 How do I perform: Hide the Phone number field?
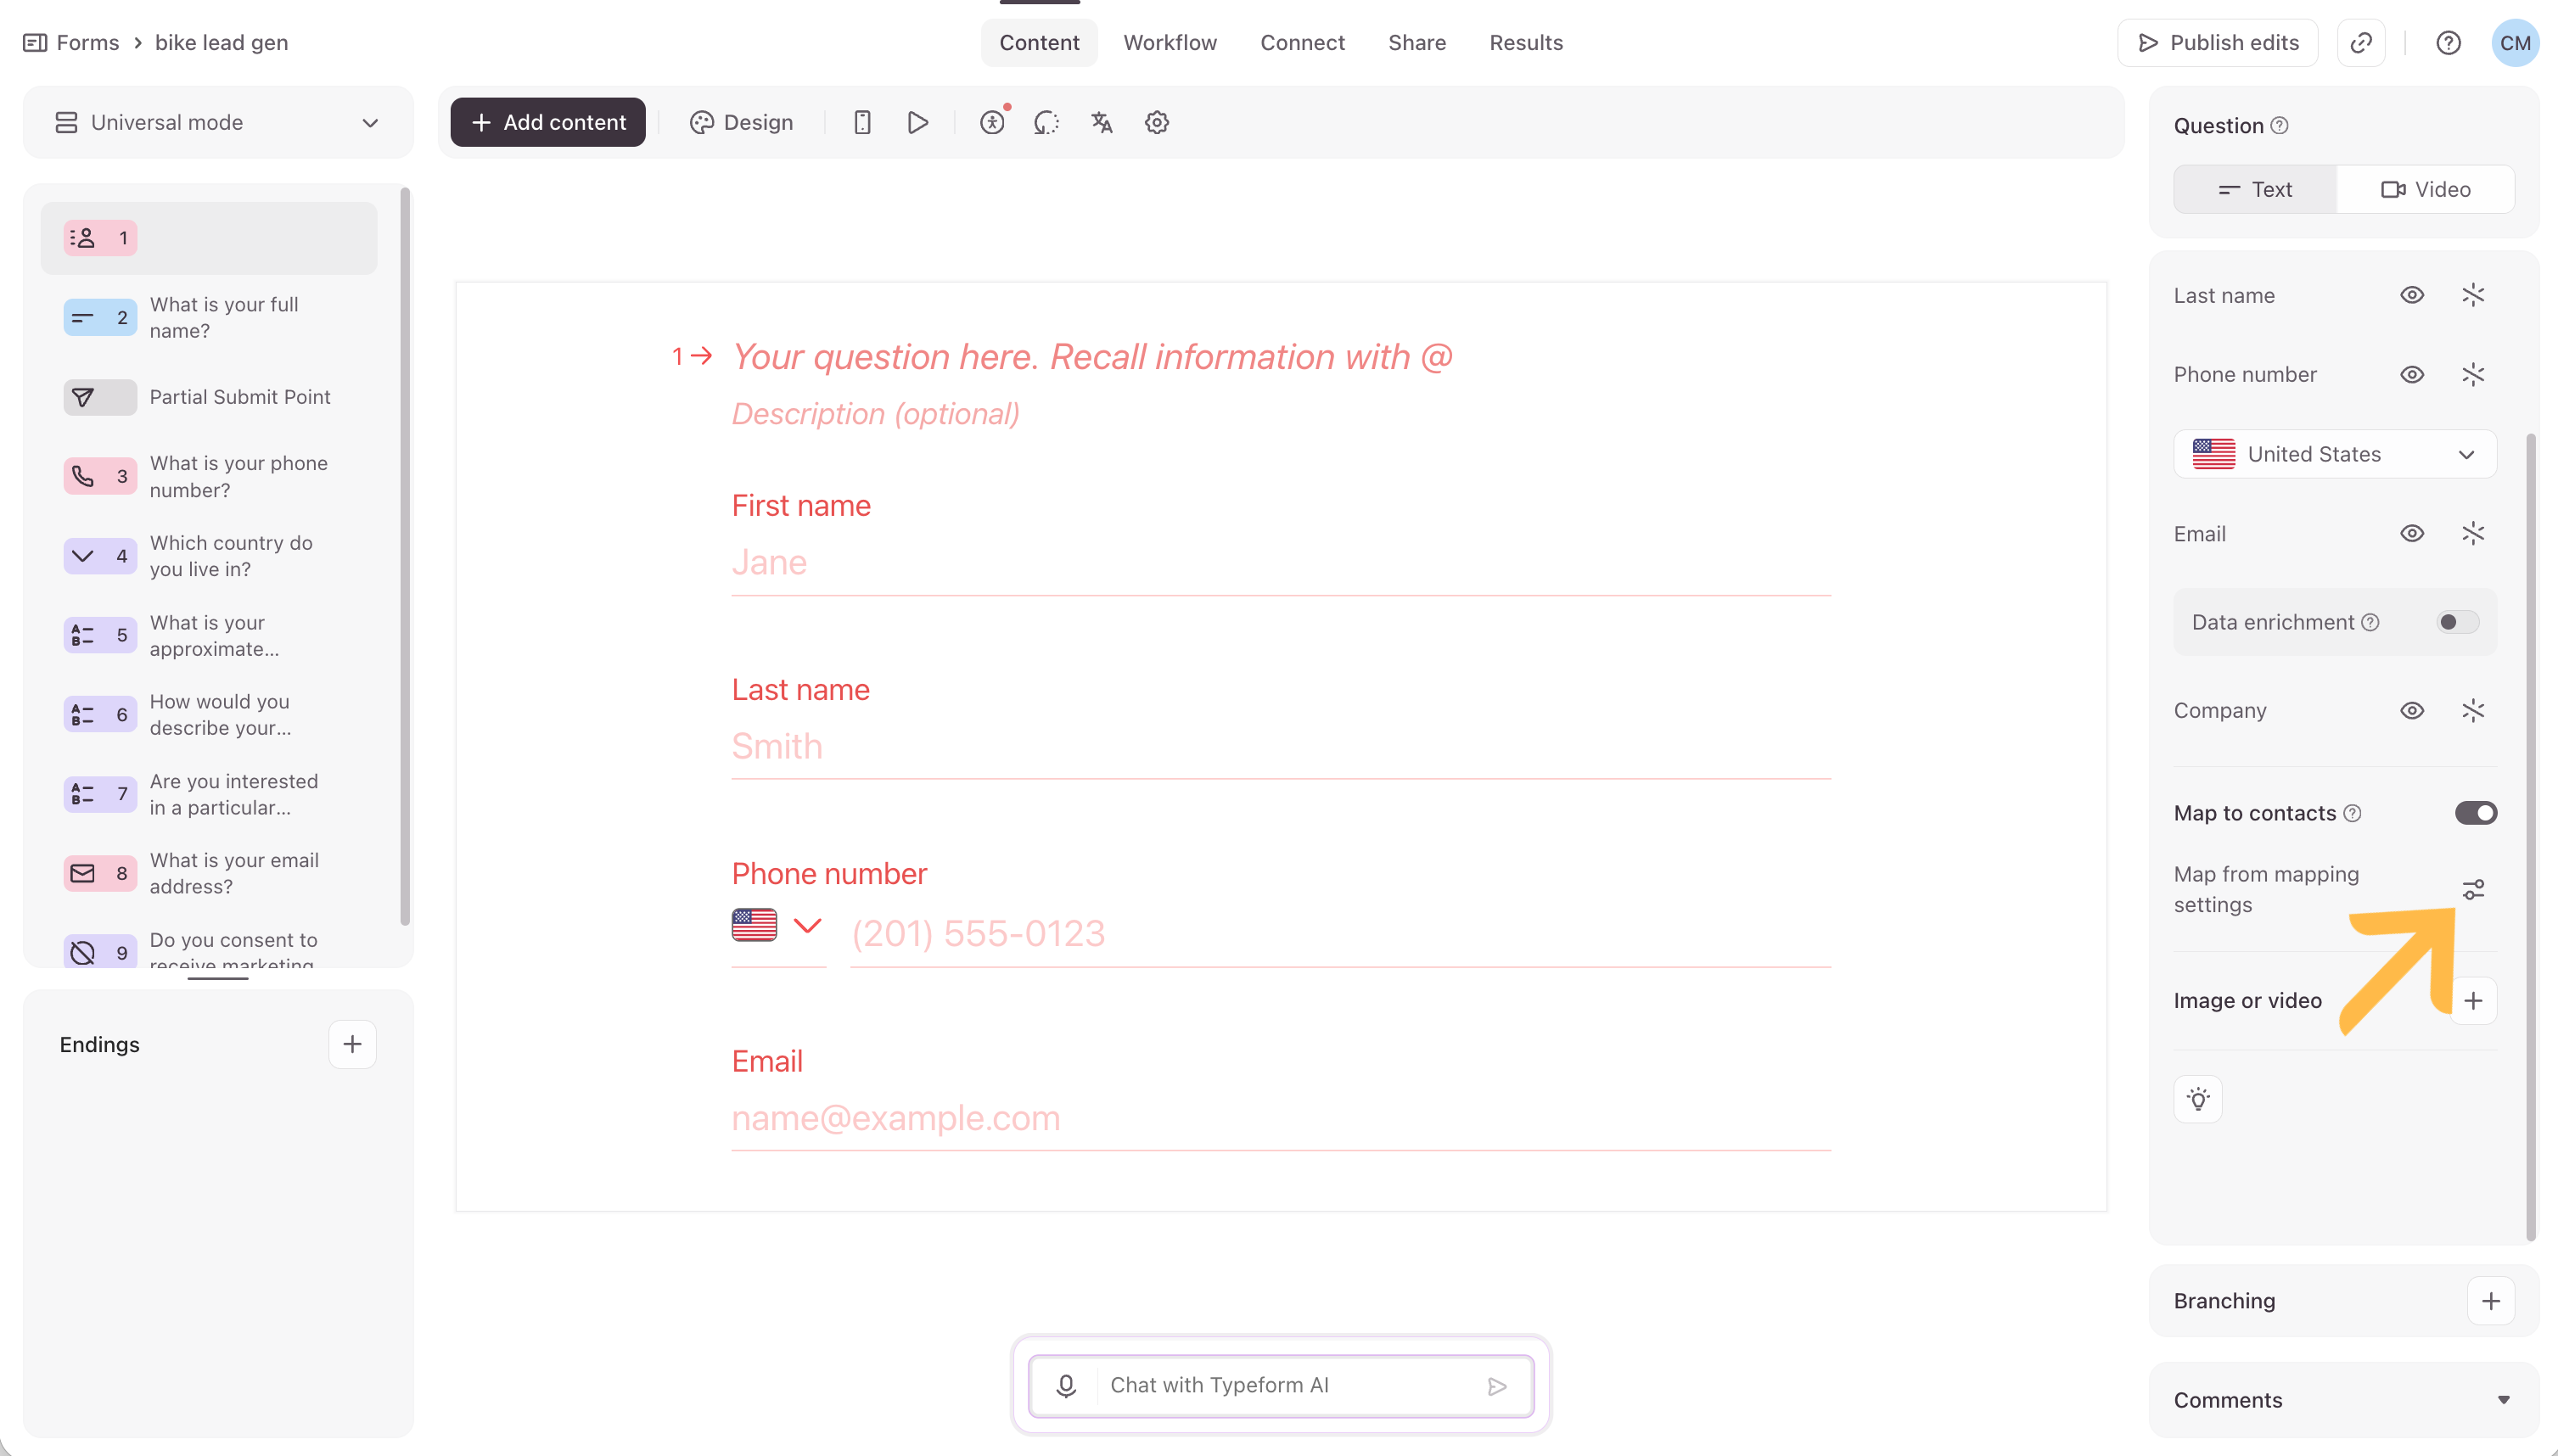(x=2412, y=374)
